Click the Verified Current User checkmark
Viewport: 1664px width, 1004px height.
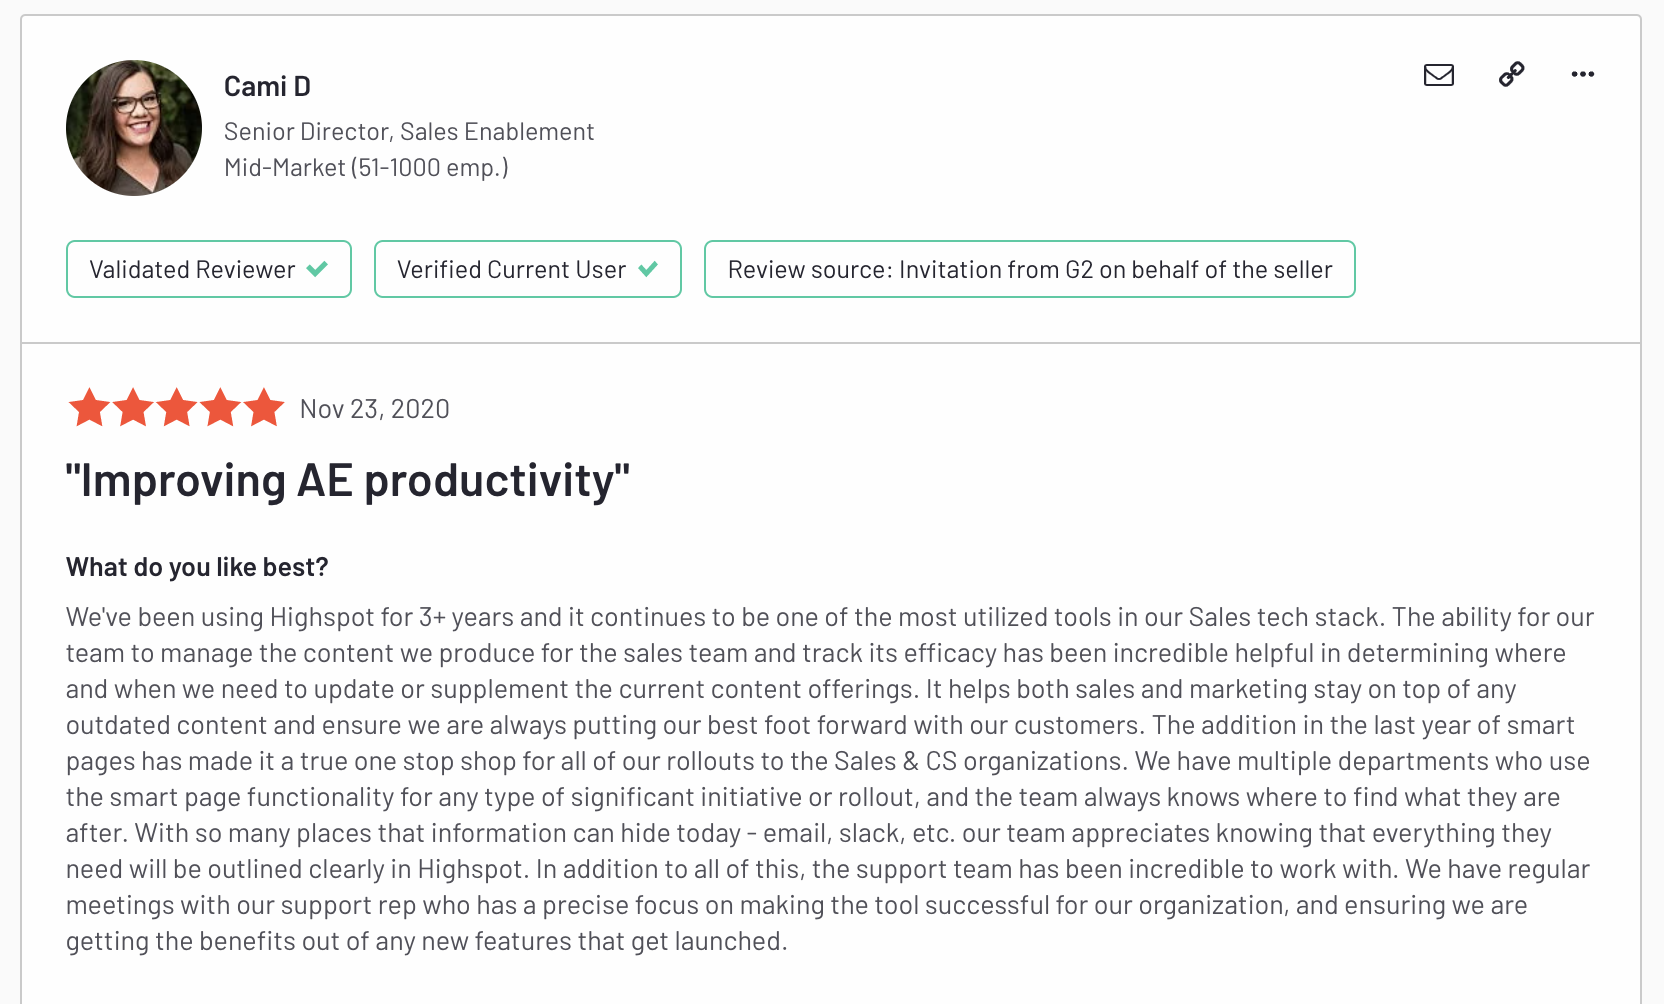pos(648,269)
